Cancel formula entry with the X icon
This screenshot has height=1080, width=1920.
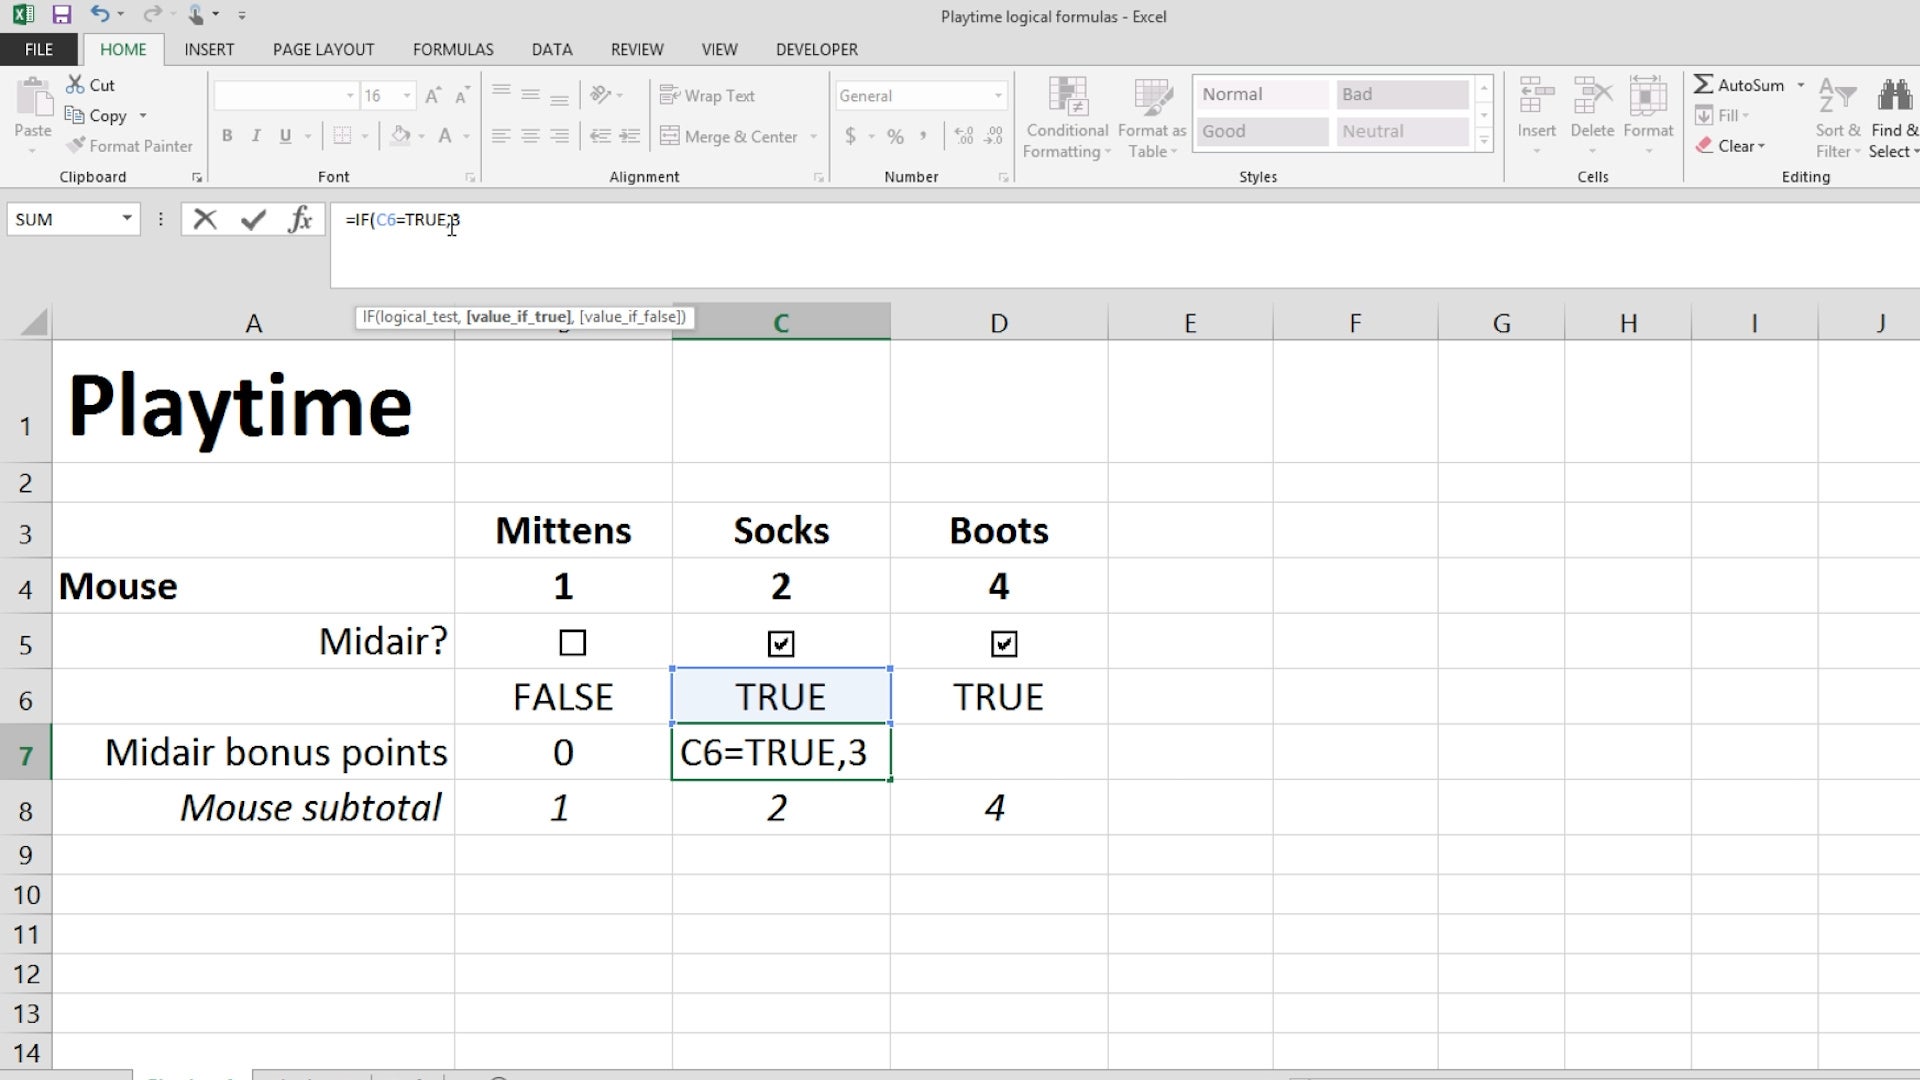(205, 219)
